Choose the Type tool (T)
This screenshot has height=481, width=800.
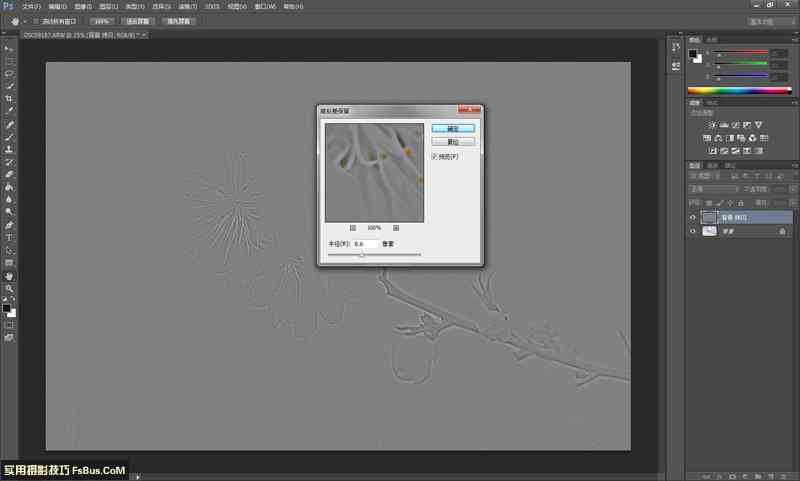[x=9, y=238]
